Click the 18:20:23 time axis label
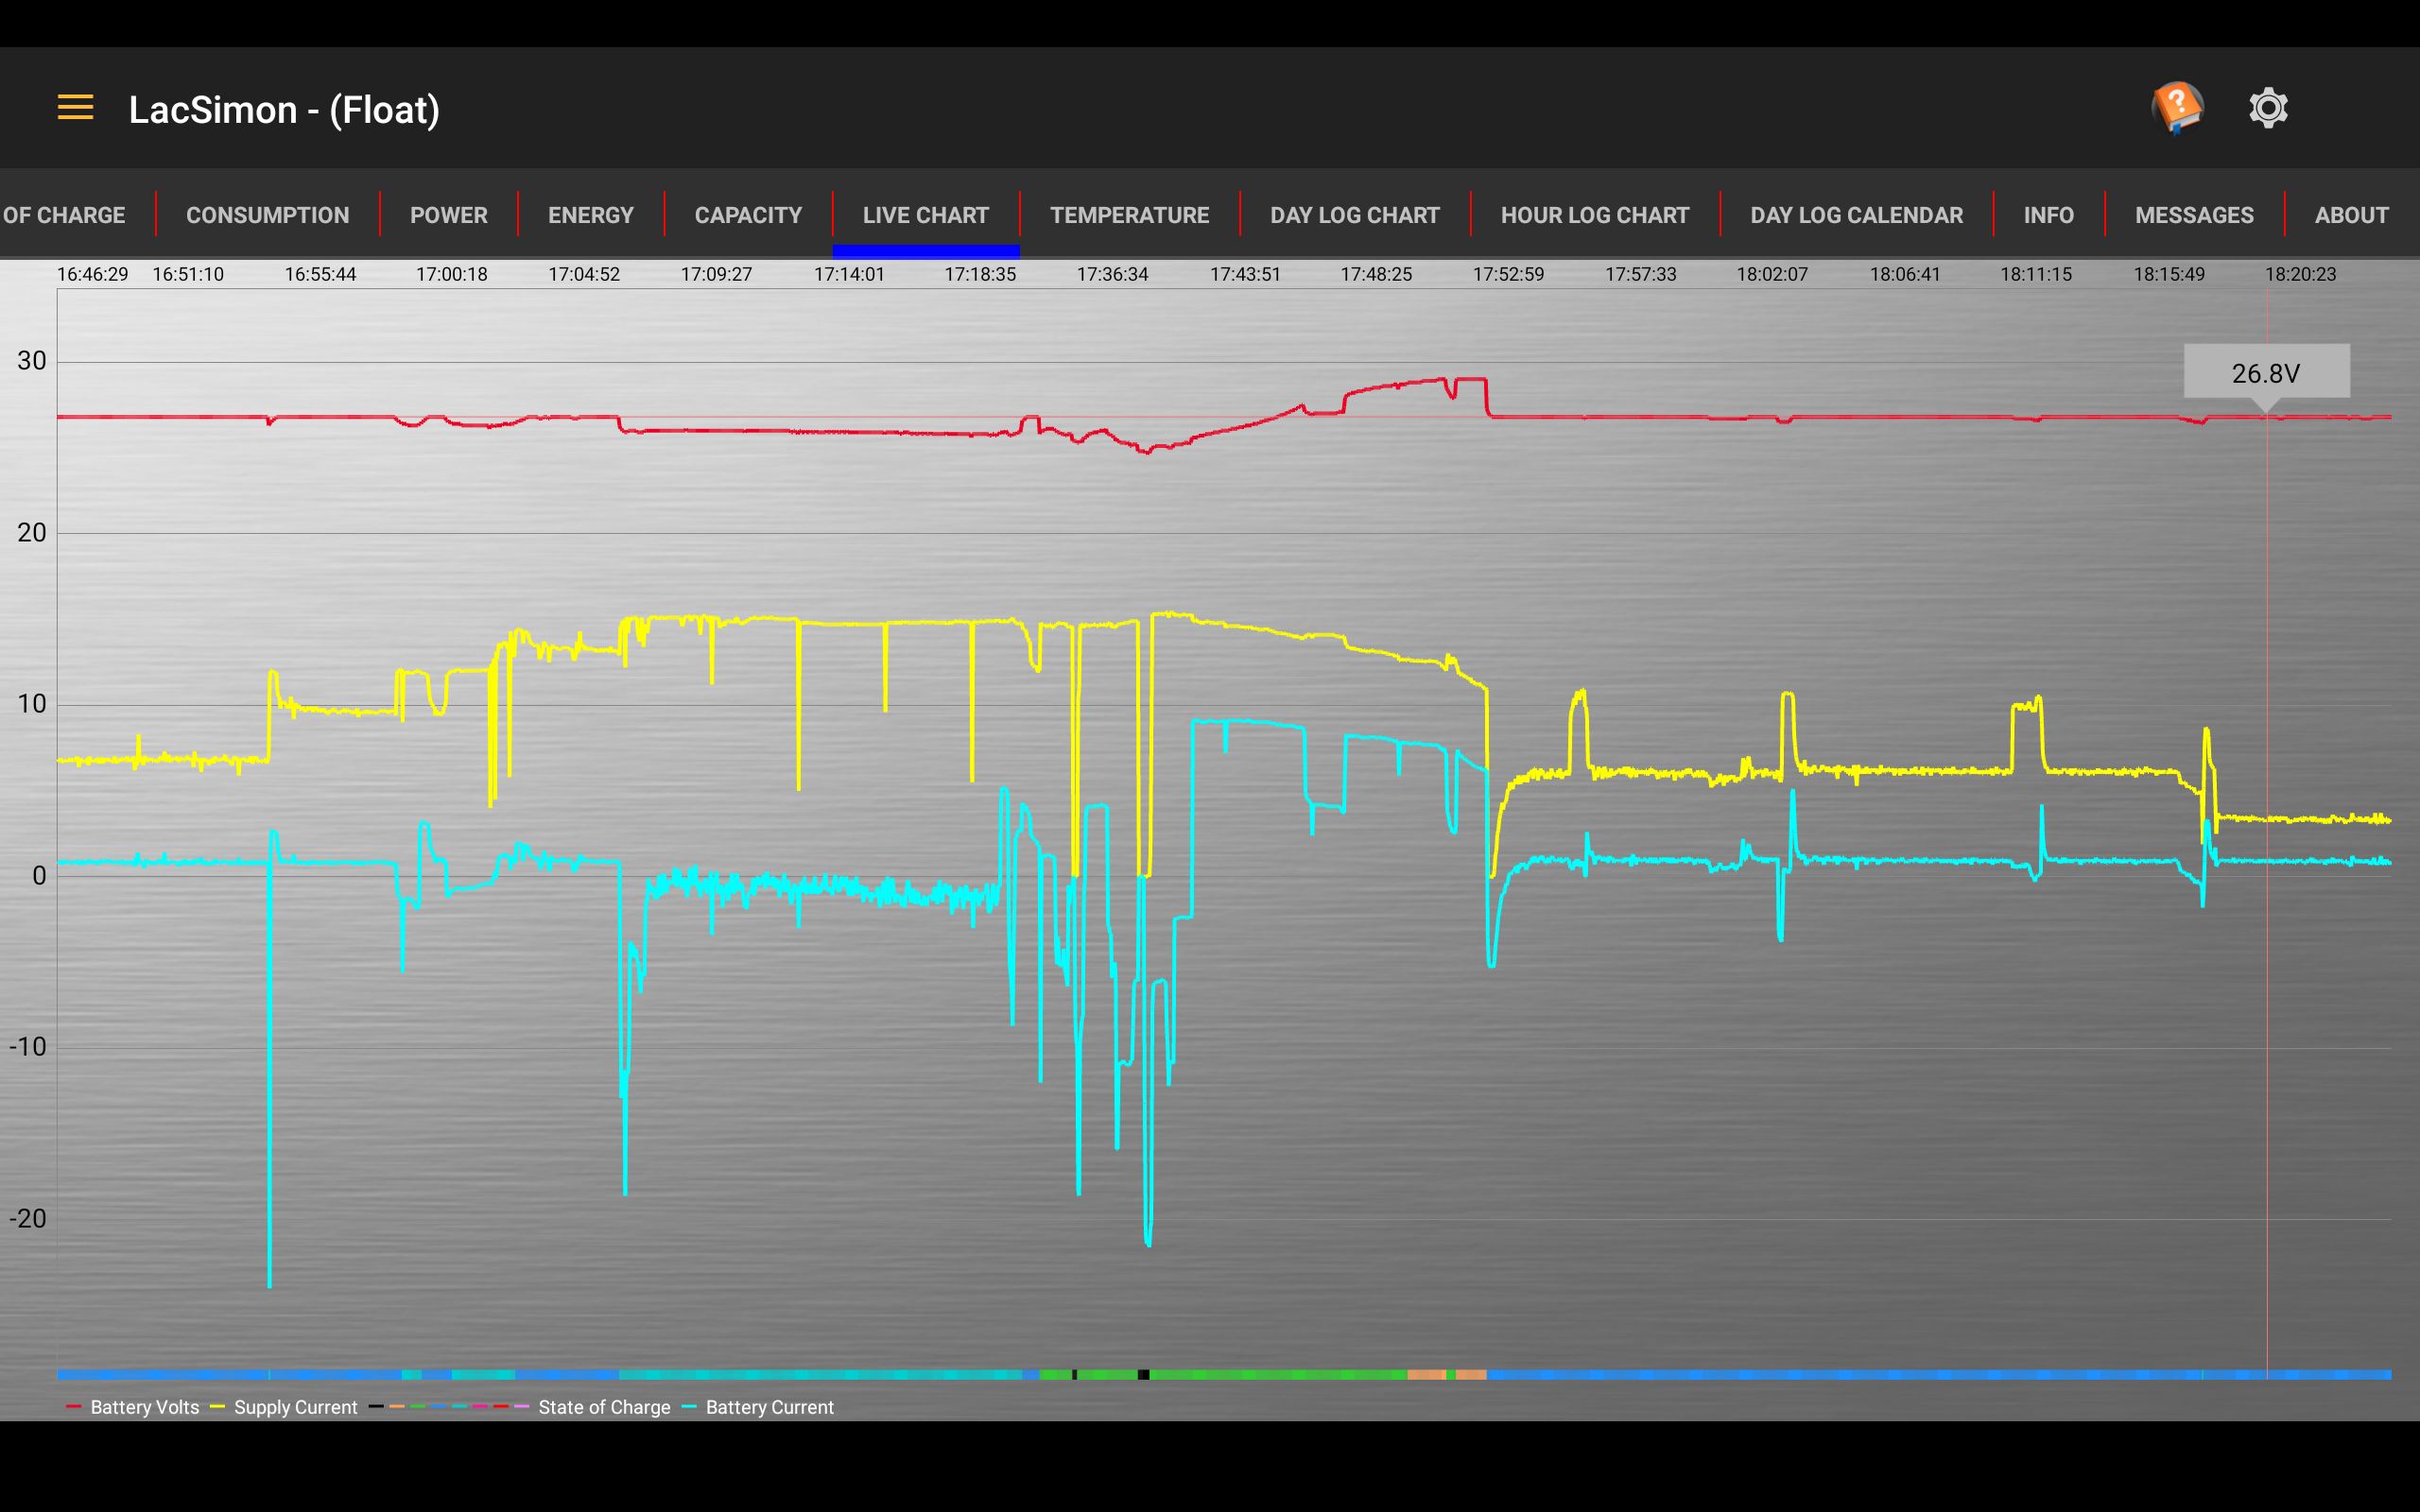The height and width of the screenshot is (1512, 2420). pyautogui.click(x=2300, y=274)
